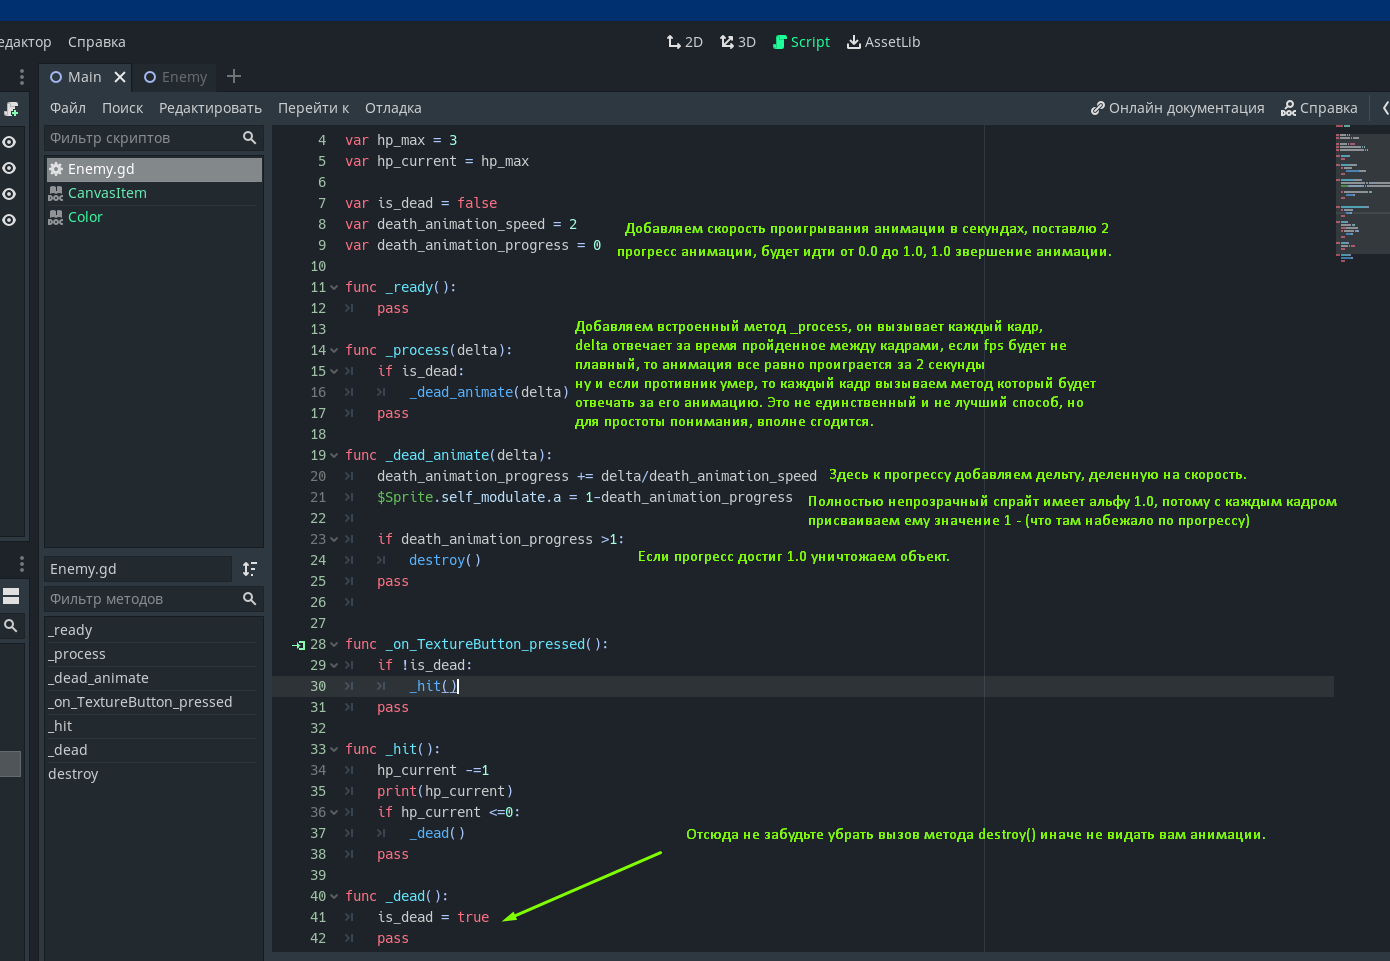Focus the Фильтр скриптов input field

tap(140, 138)
